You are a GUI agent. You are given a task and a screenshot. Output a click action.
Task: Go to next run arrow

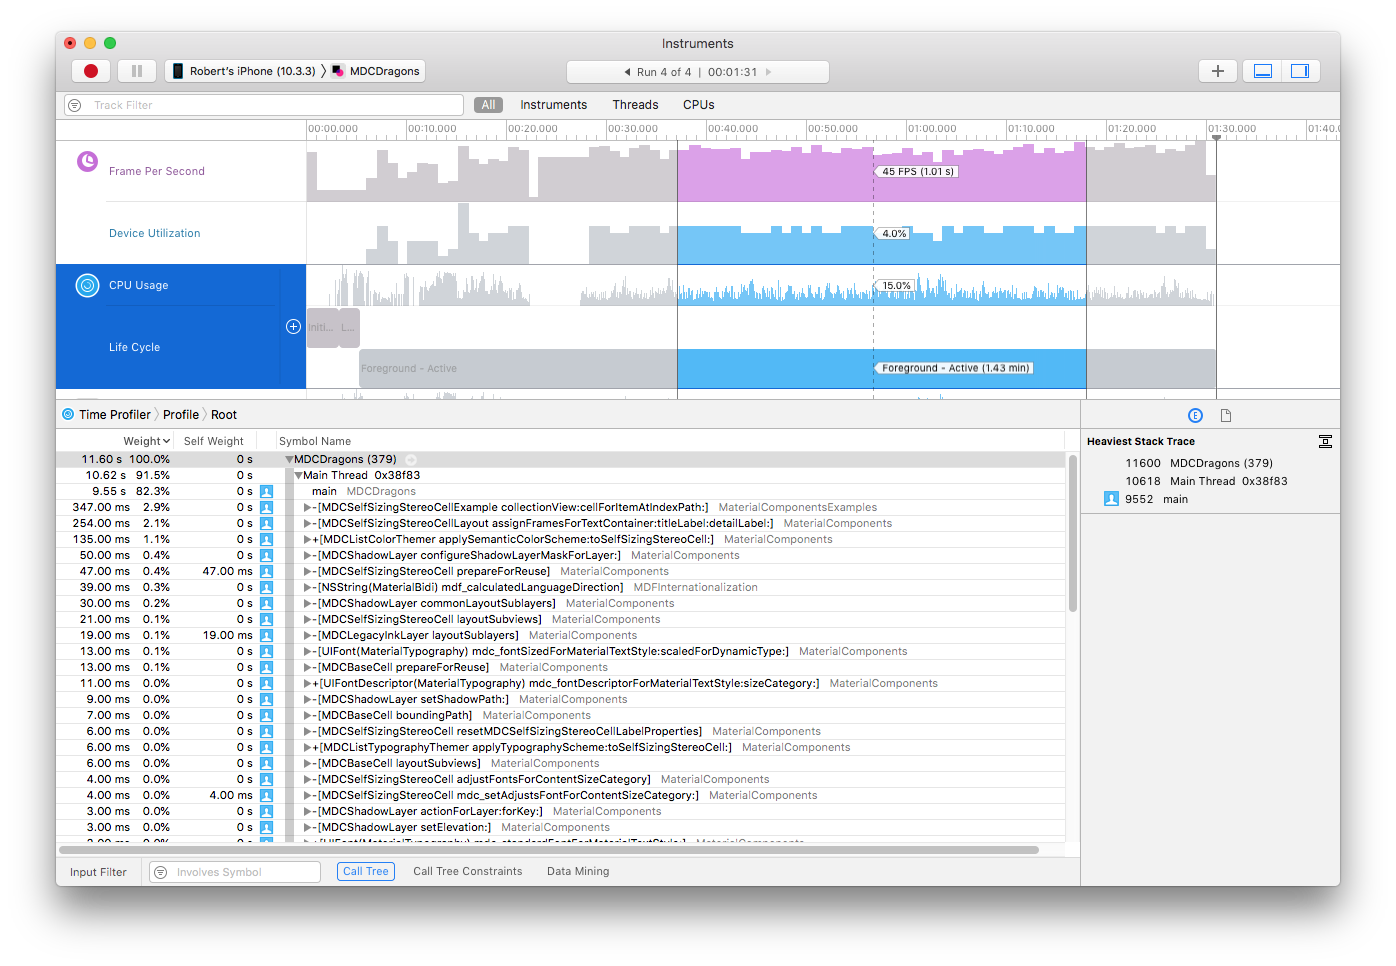(768, 72)
